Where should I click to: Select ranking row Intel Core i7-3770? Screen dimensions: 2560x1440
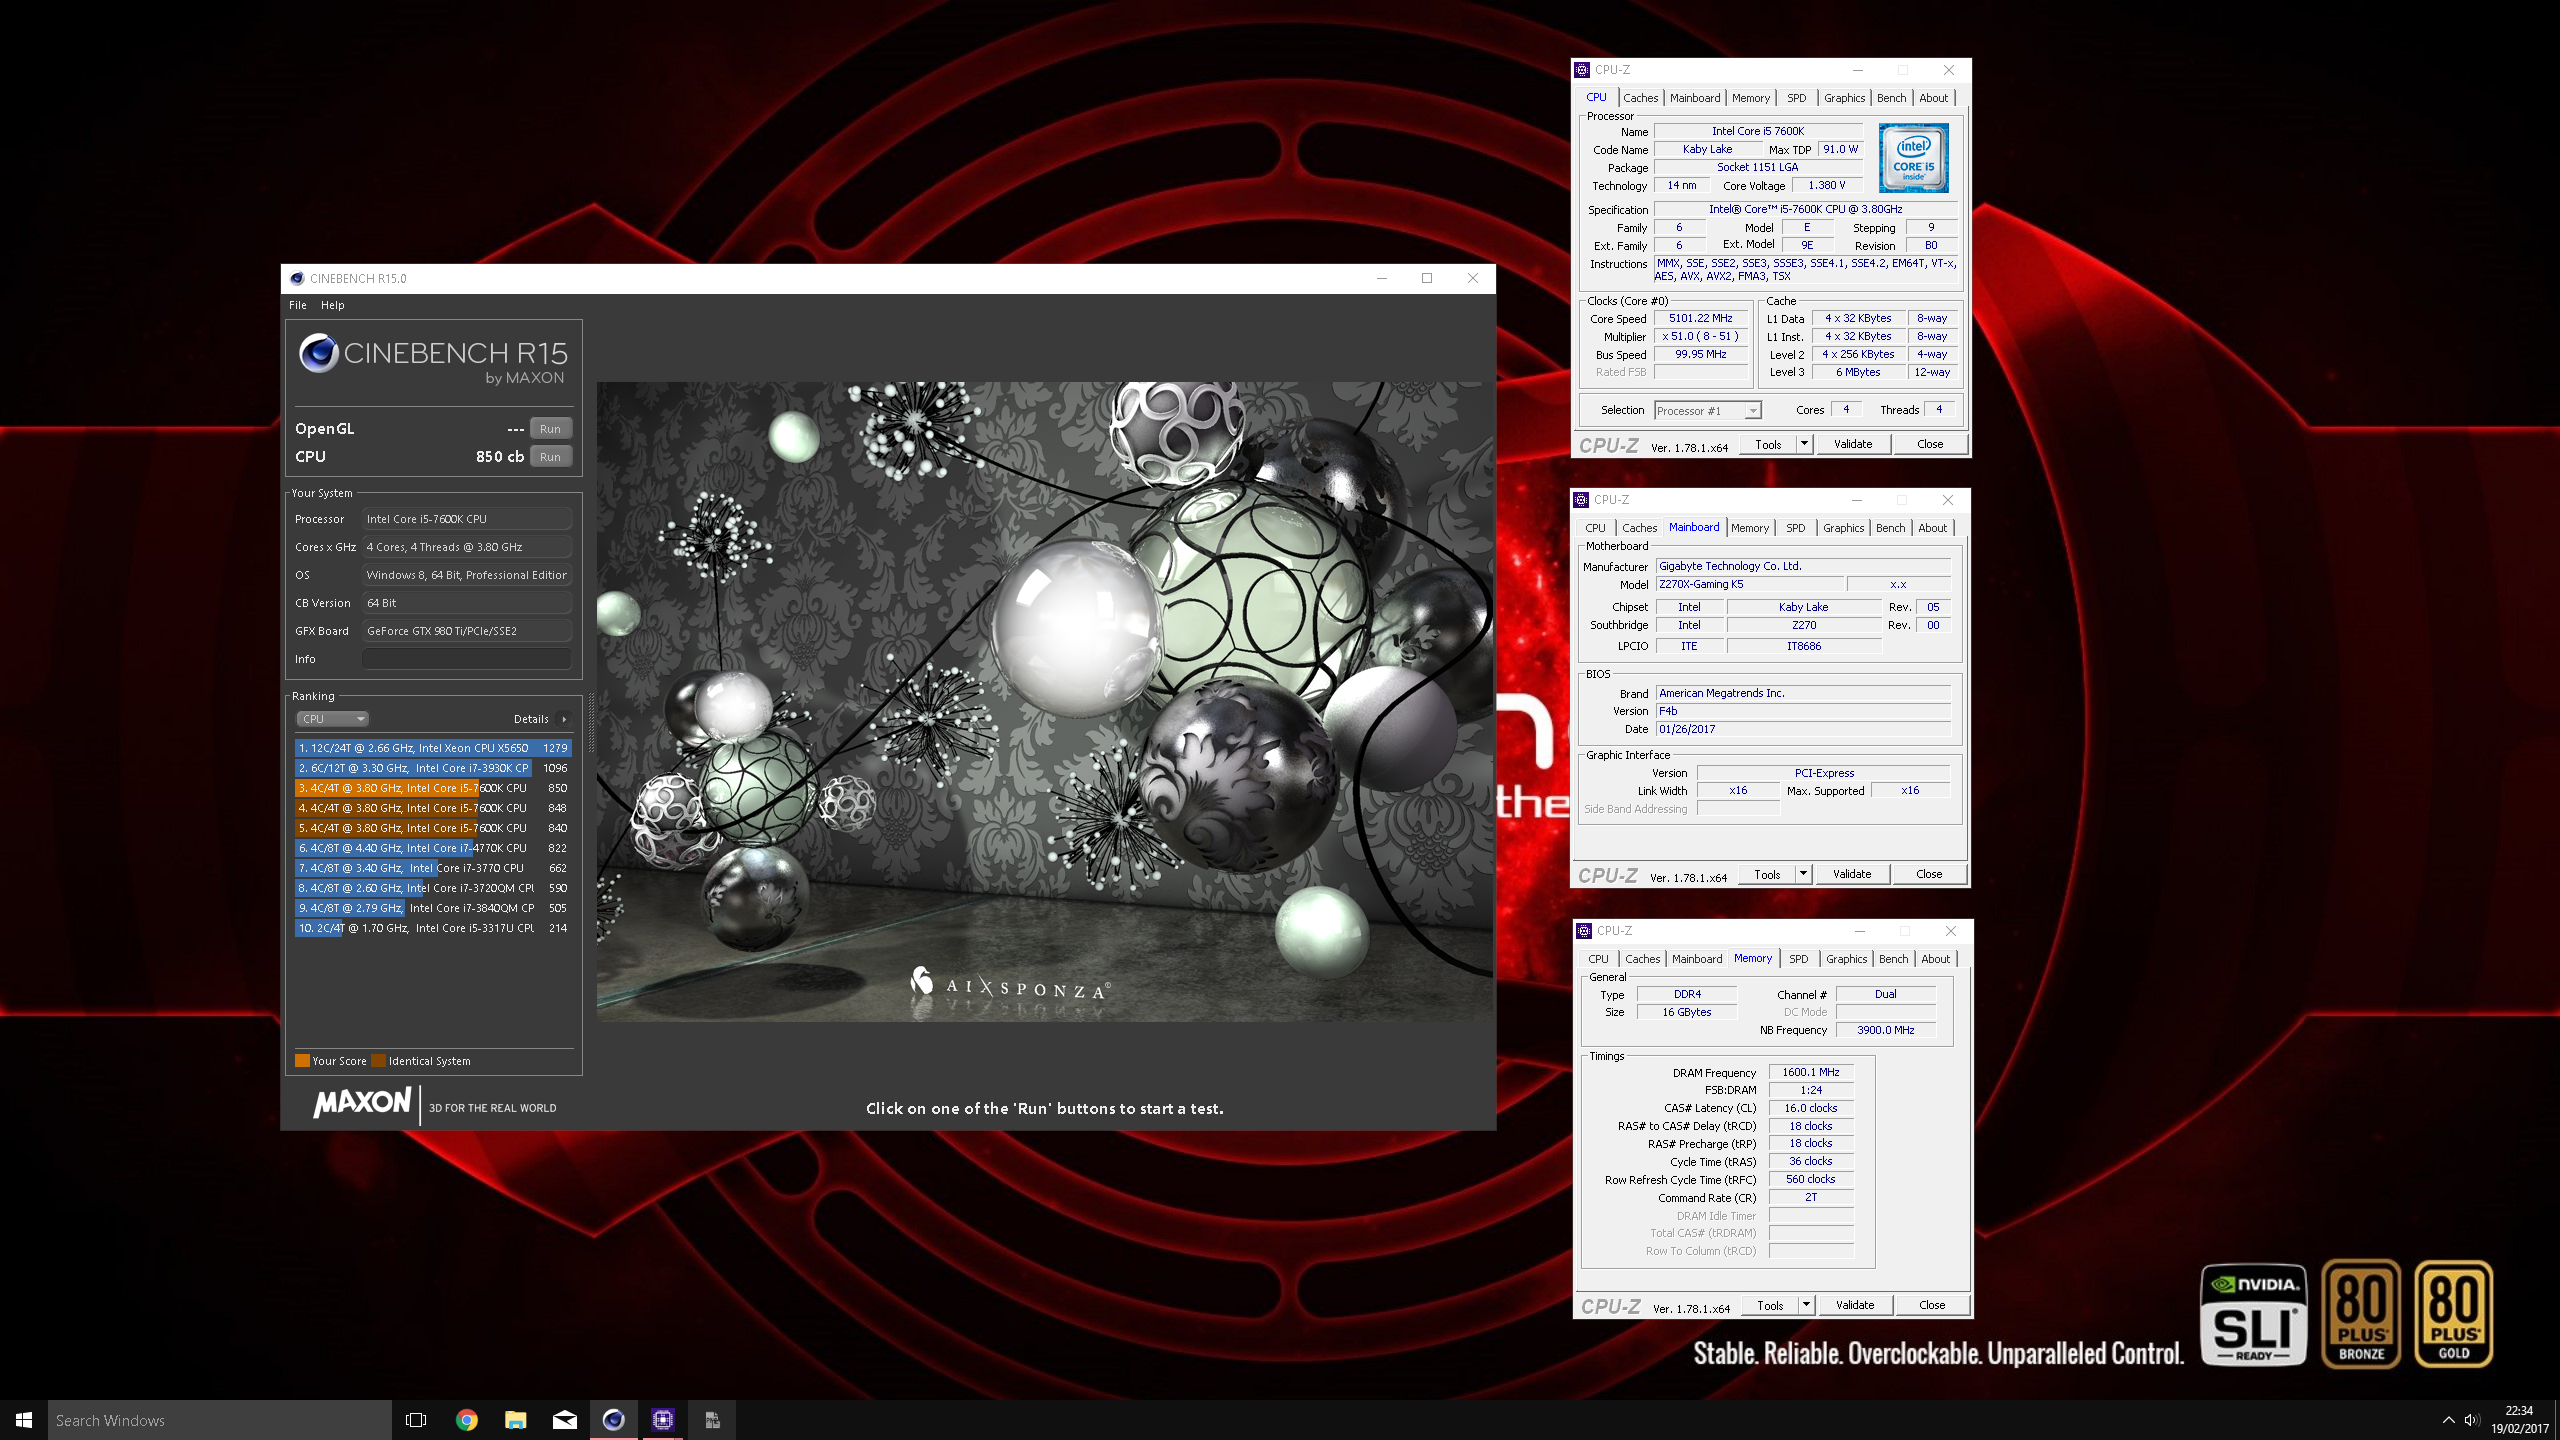coord(432,868)
